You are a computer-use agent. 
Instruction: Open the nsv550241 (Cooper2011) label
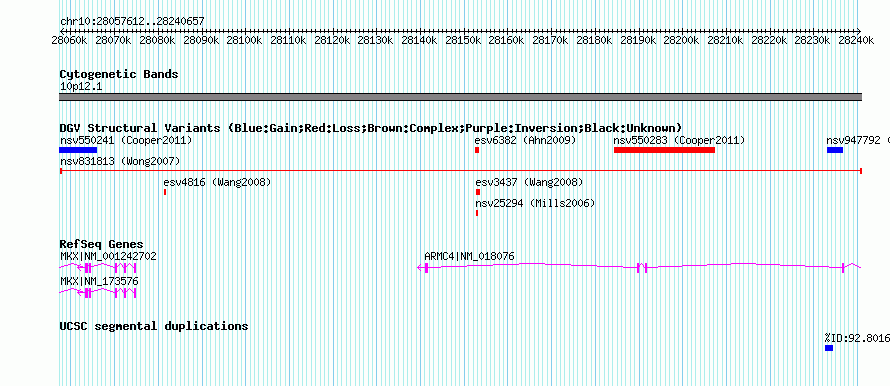pyautogui.click(x=126, y=140)
